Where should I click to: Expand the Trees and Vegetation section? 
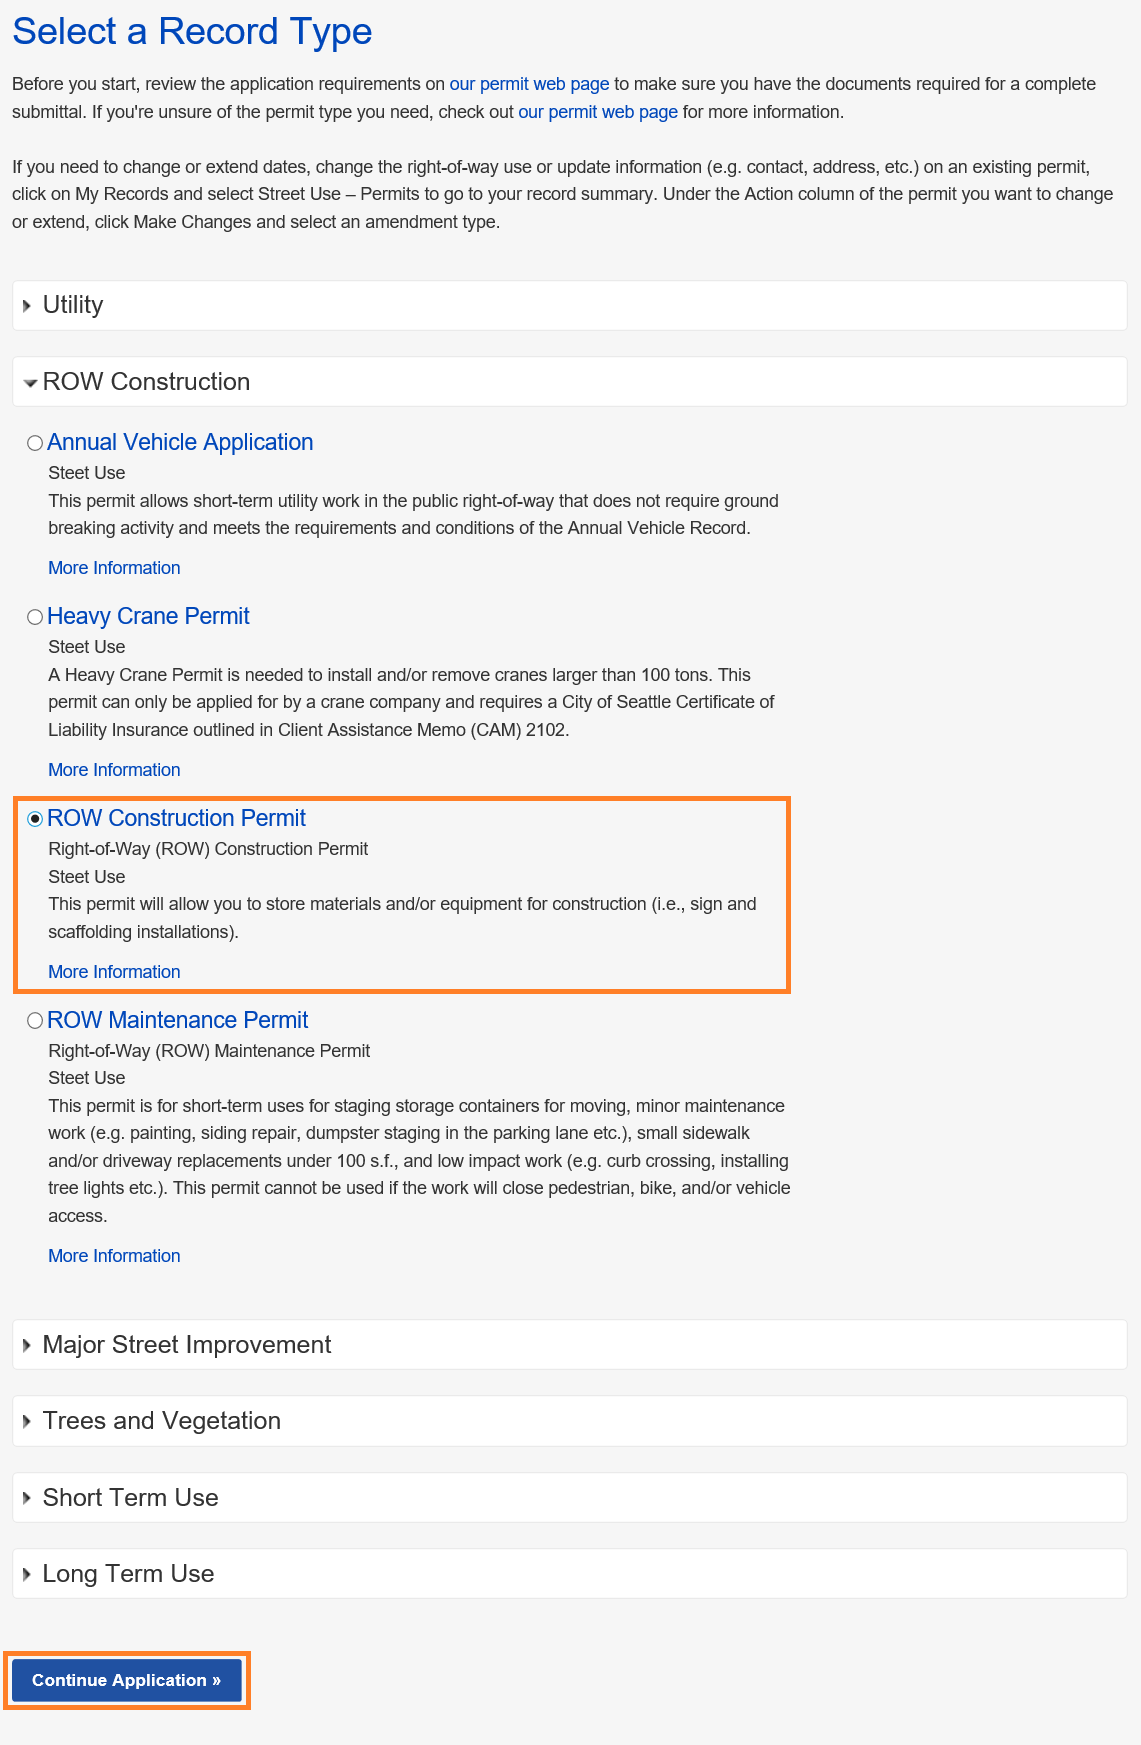click(28, 1422)
